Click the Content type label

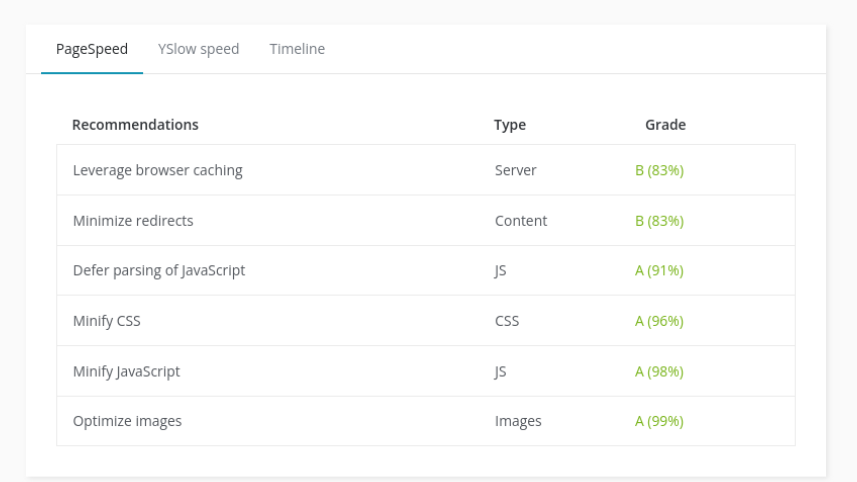point(521,220)
